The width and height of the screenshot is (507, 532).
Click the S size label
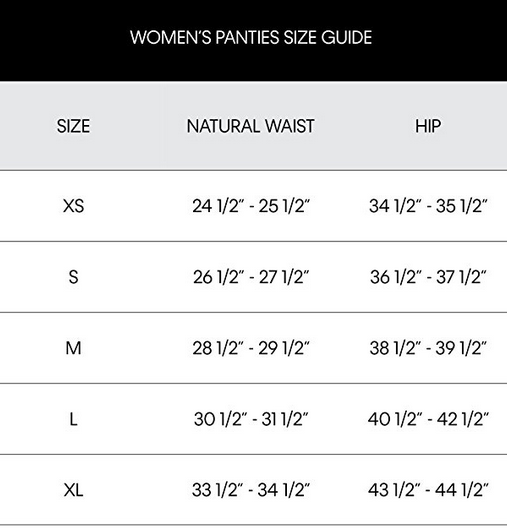click(x=73, y=277)
